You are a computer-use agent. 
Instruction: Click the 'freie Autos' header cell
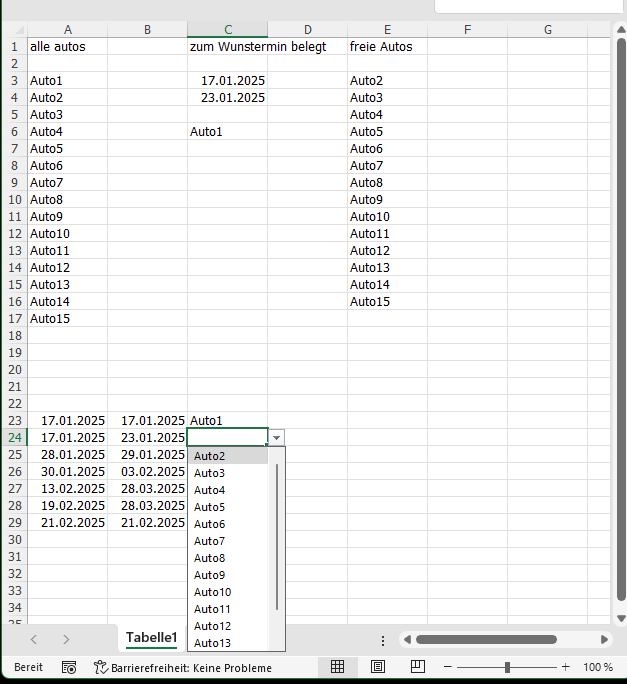pos(387,47)
